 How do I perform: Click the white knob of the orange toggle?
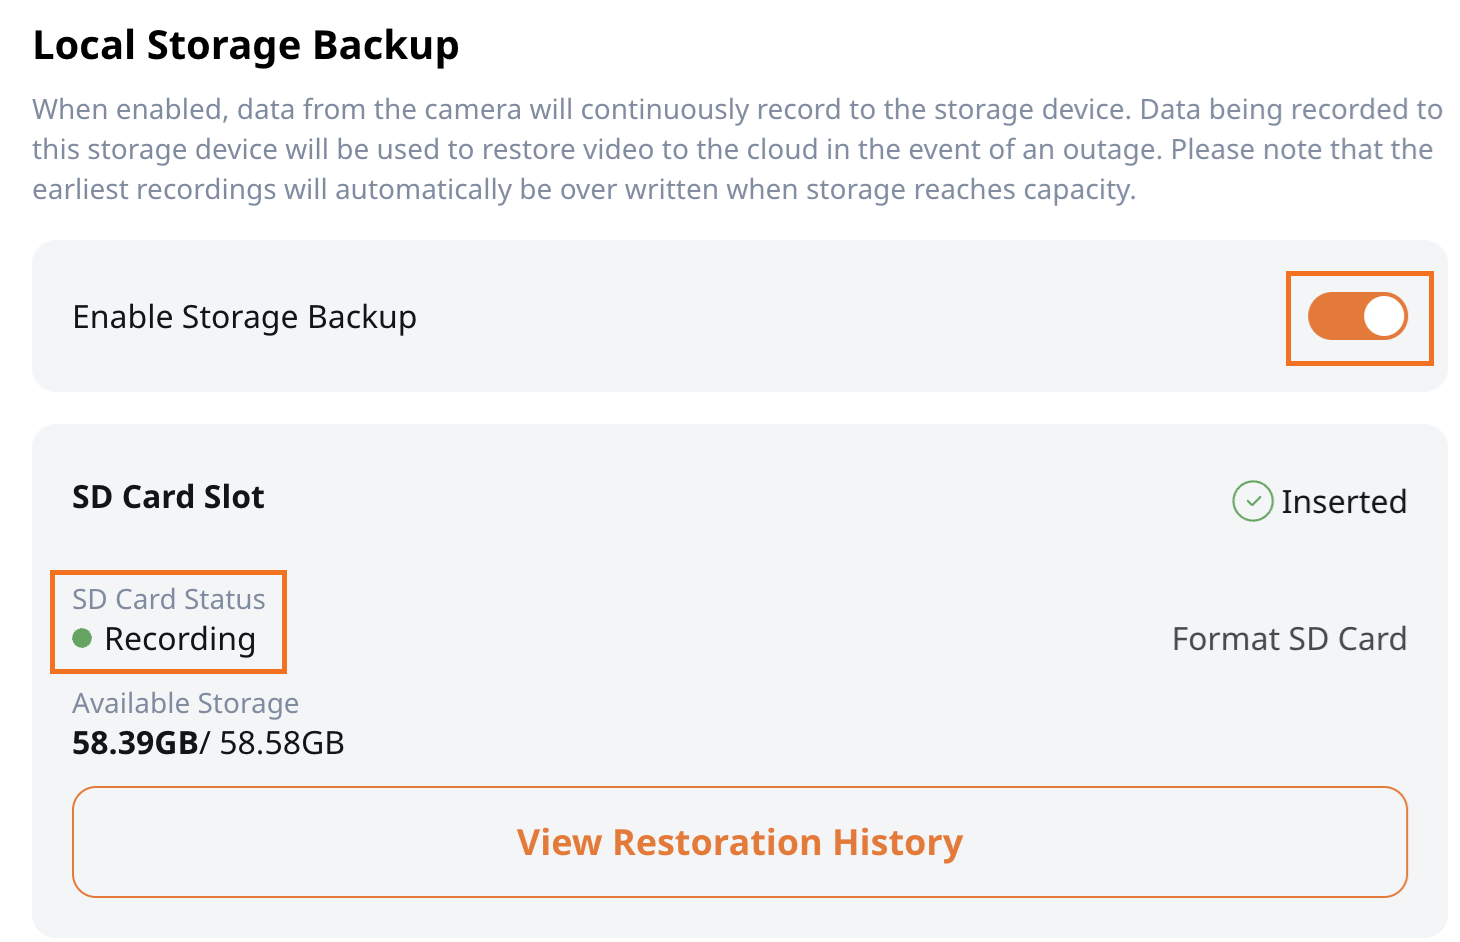(x=1384, y=316)
